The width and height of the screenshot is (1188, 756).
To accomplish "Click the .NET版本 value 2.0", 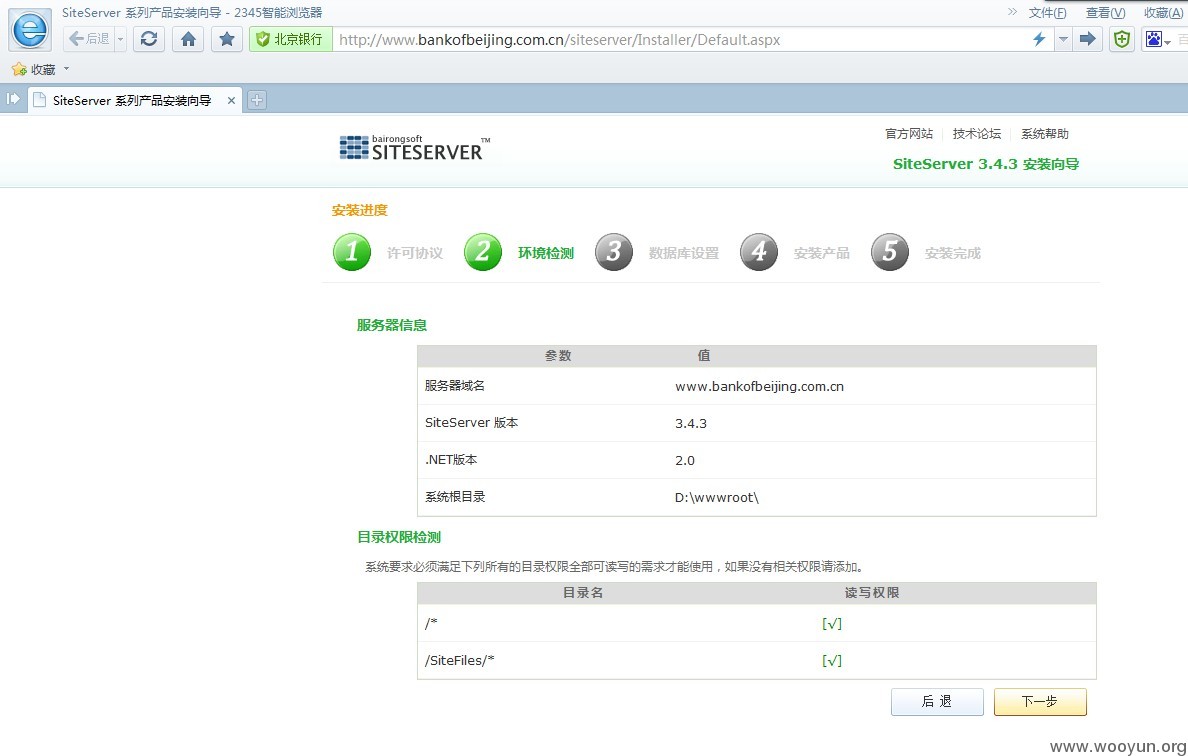I will pyautogui.click(x=685, y=461).
